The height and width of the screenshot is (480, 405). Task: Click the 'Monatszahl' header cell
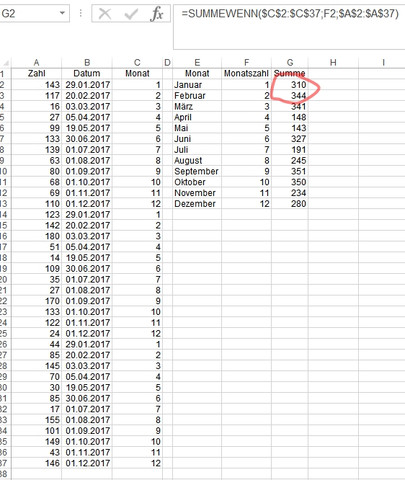[246, 73]
